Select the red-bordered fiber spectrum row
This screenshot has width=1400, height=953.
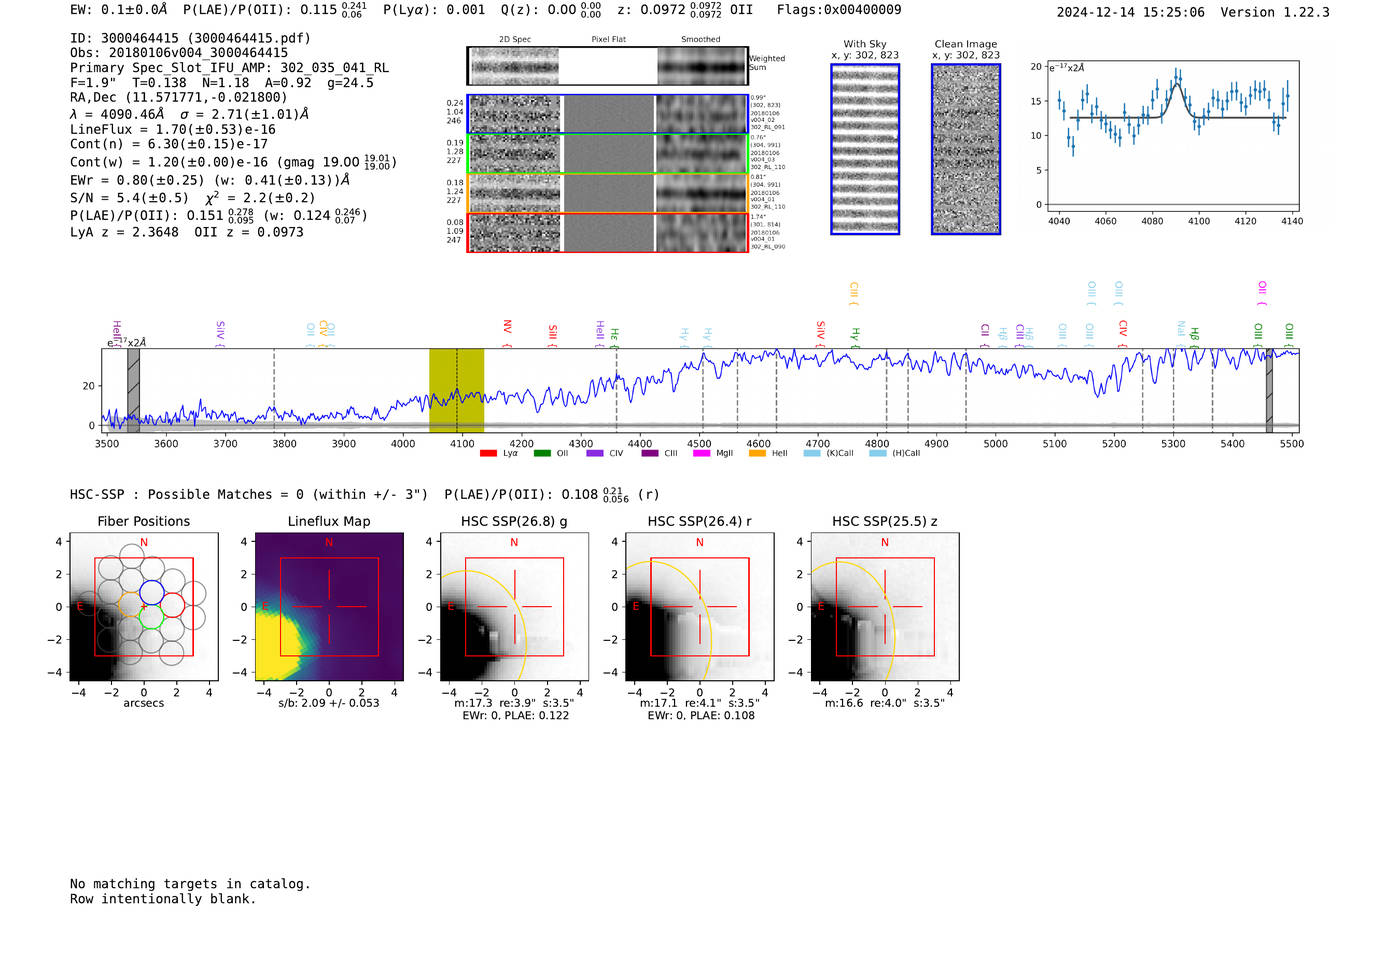click(607, 232)
